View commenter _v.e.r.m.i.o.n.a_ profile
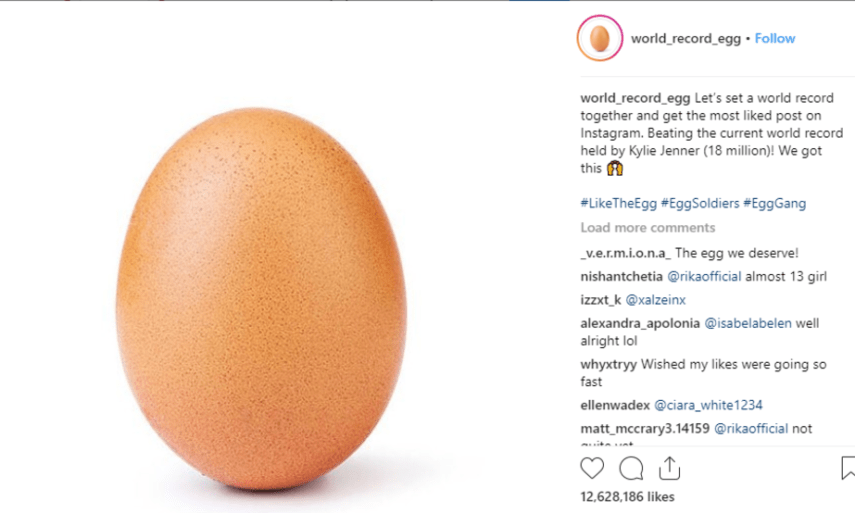The height and width of the screenshot is (513, 855). click(x=625, y=253)
